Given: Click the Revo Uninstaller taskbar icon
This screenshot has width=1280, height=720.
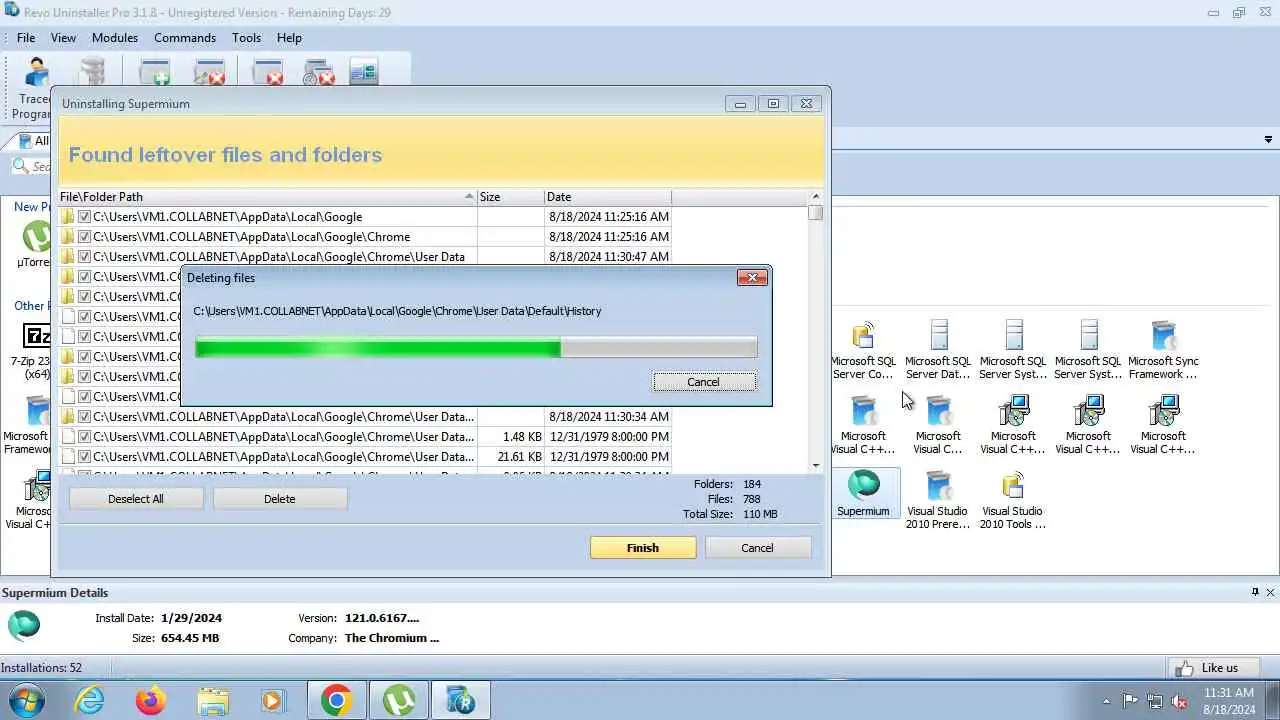Looking at the screenshot, I should (461, 701).
